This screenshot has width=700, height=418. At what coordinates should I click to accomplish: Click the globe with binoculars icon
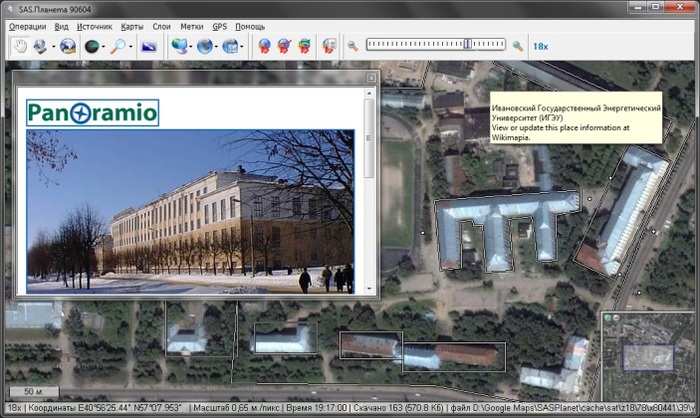coord(68,46)
